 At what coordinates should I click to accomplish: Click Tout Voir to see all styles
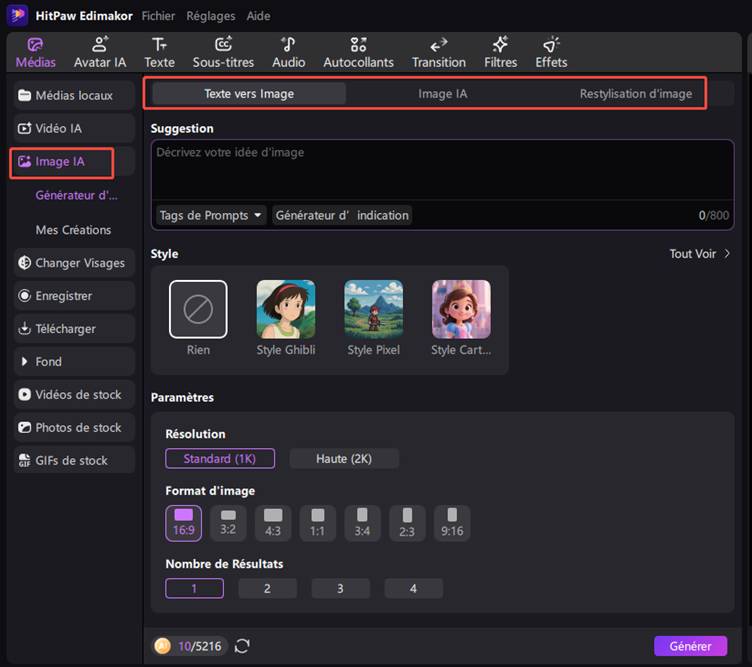(699, 254)
